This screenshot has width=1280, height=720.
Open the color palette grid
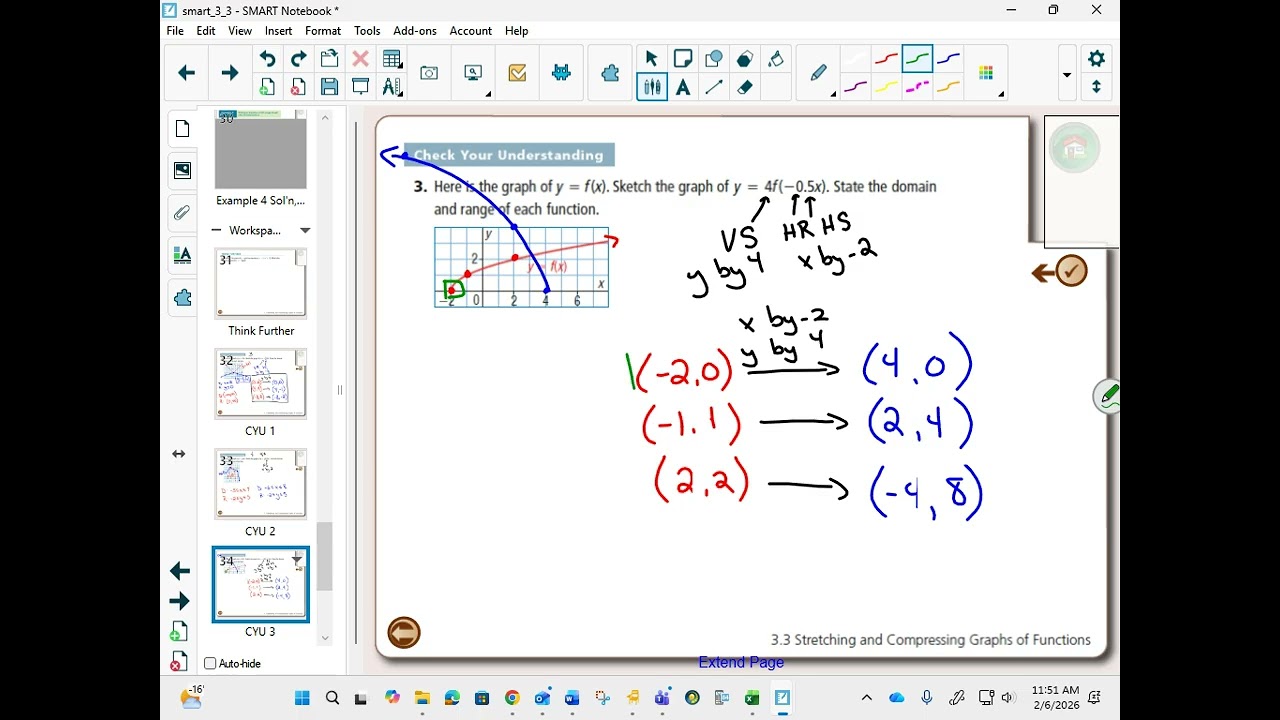[986, 73]
